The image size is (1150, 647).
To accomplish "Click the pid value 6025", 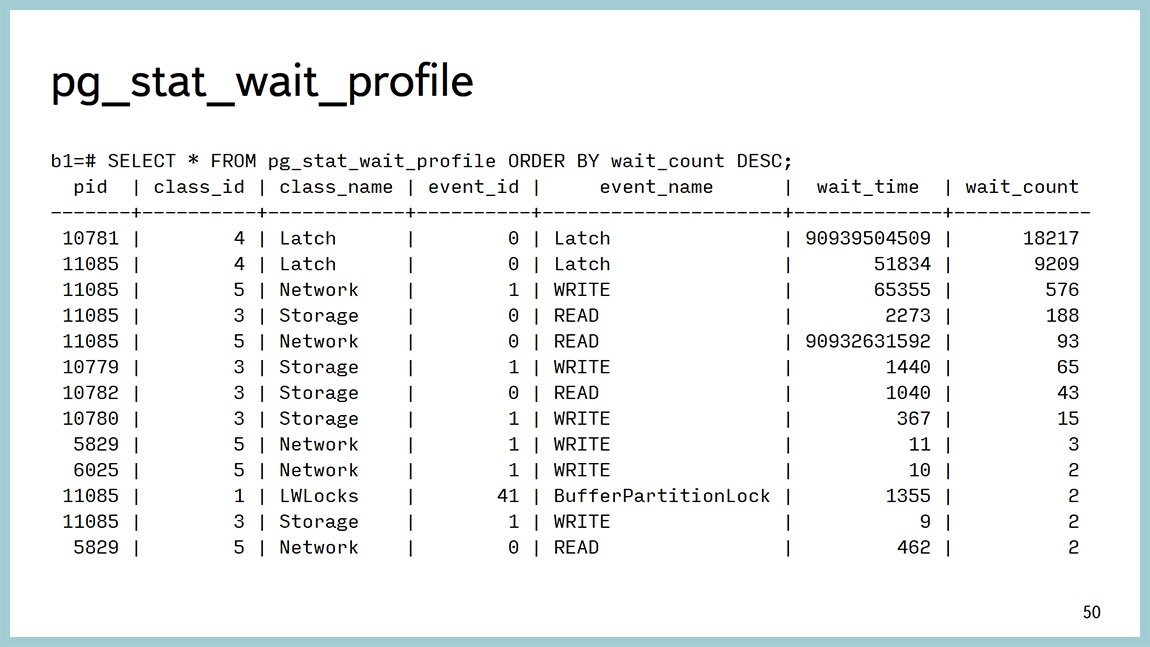I will (x=96, y=470).
